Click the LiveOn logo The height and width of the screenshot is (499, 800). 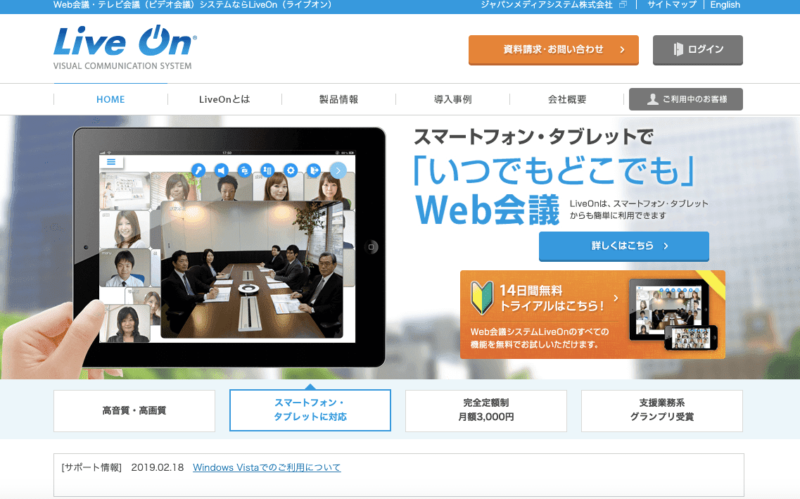124,47
